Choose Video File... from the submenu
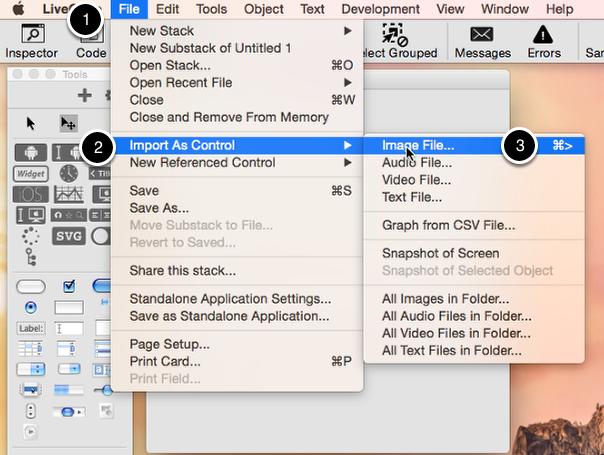This screenshot has width=604, height=455. click(474, 180)
